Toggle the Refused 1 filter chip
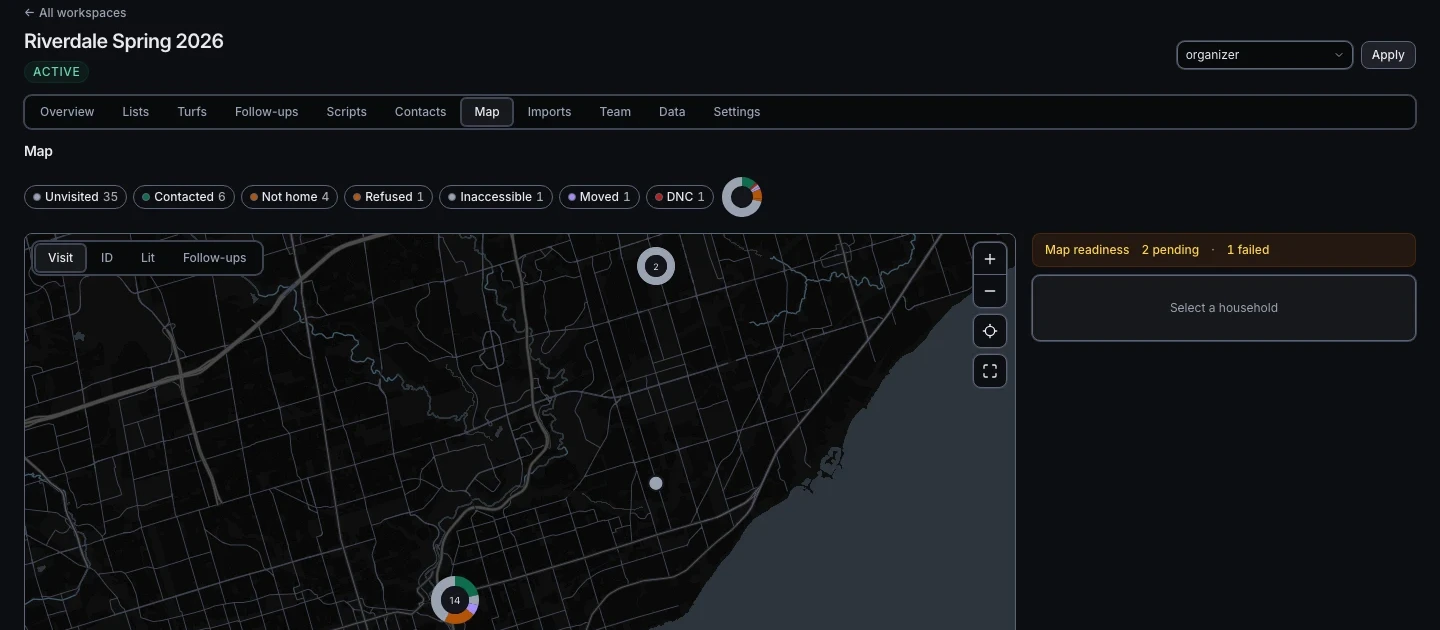The height and width of the screenshot is (630, 1440). coord(389,197)
